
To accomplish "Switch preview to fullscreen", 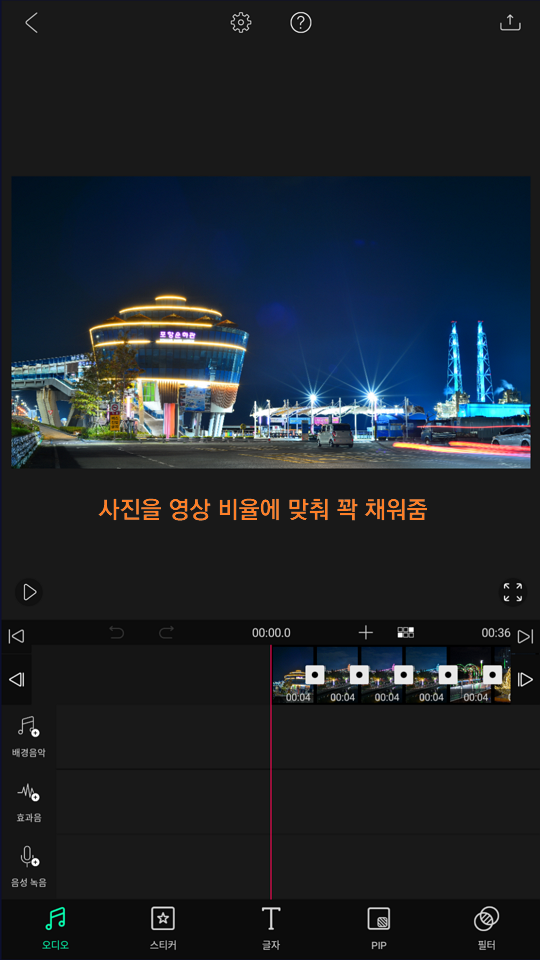I will point(513,592).
